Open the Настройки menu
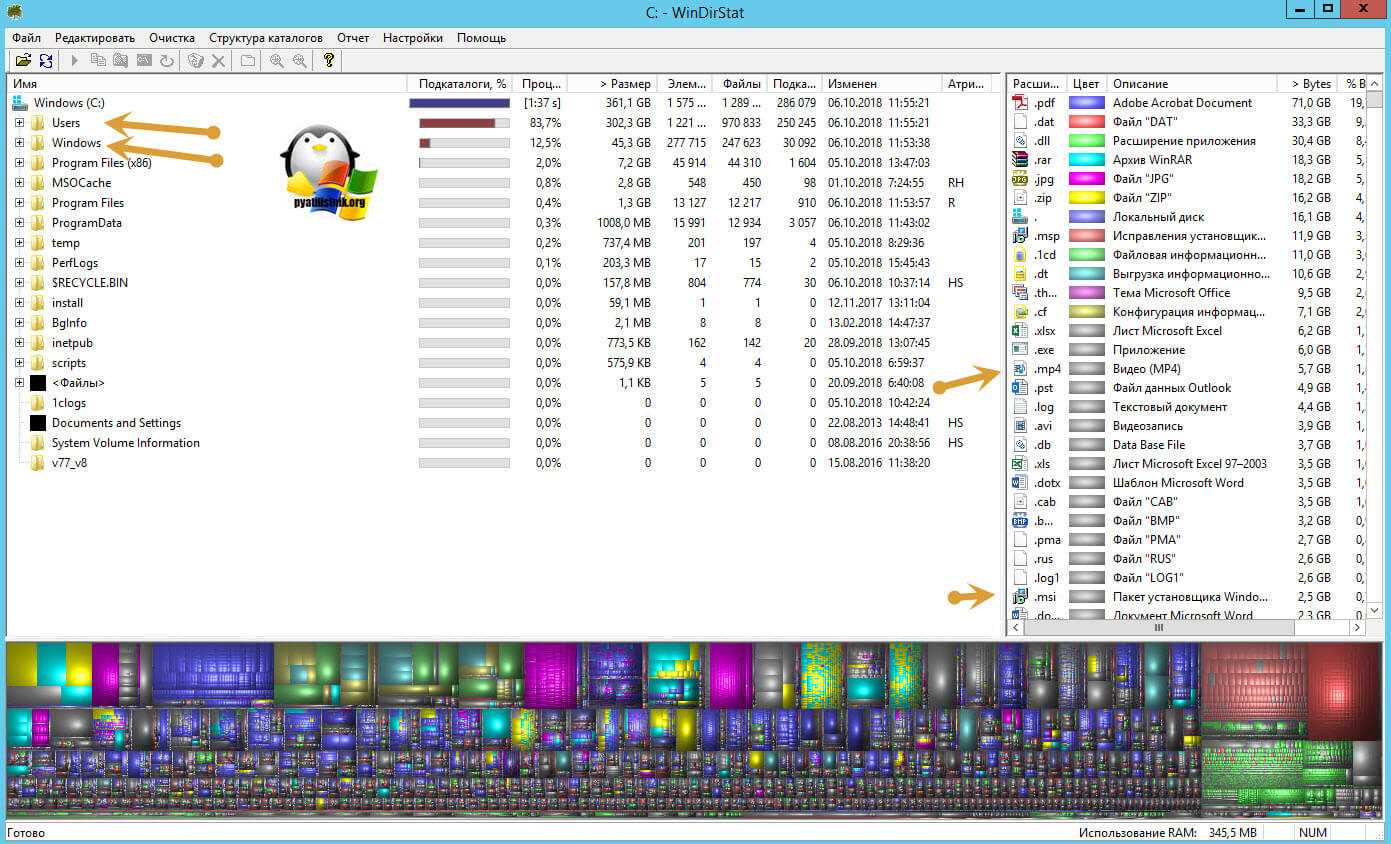Image resolution: width=1391 pixels, height=844 pixels. tap(413, 38)
